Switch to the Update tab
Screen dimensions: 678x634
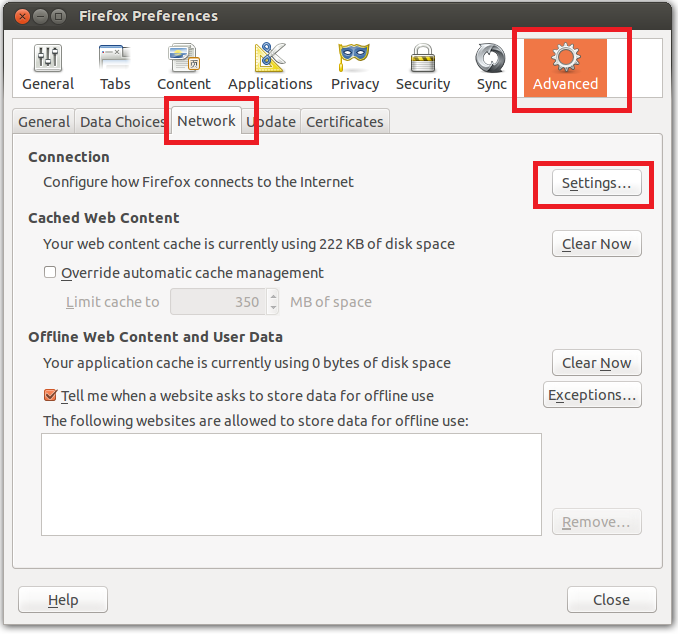tap(271, 122)
